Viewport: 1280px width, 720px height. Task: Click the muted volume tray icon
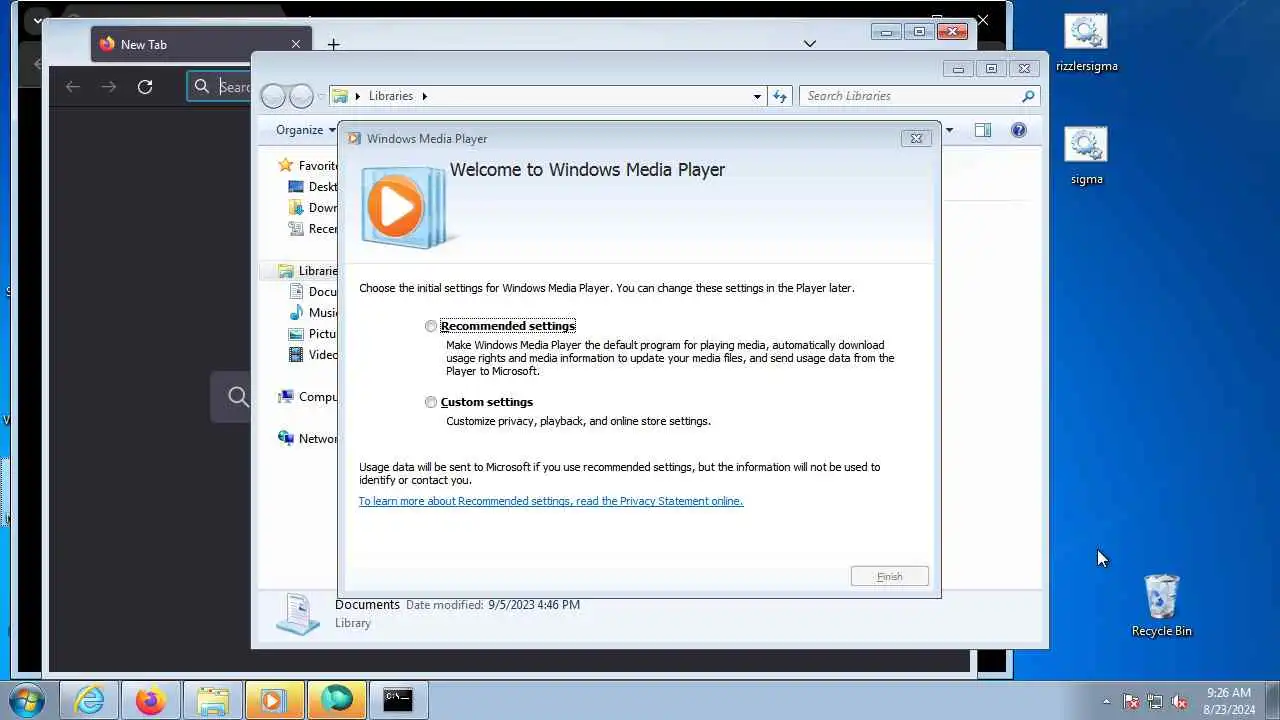[1179, 701]
